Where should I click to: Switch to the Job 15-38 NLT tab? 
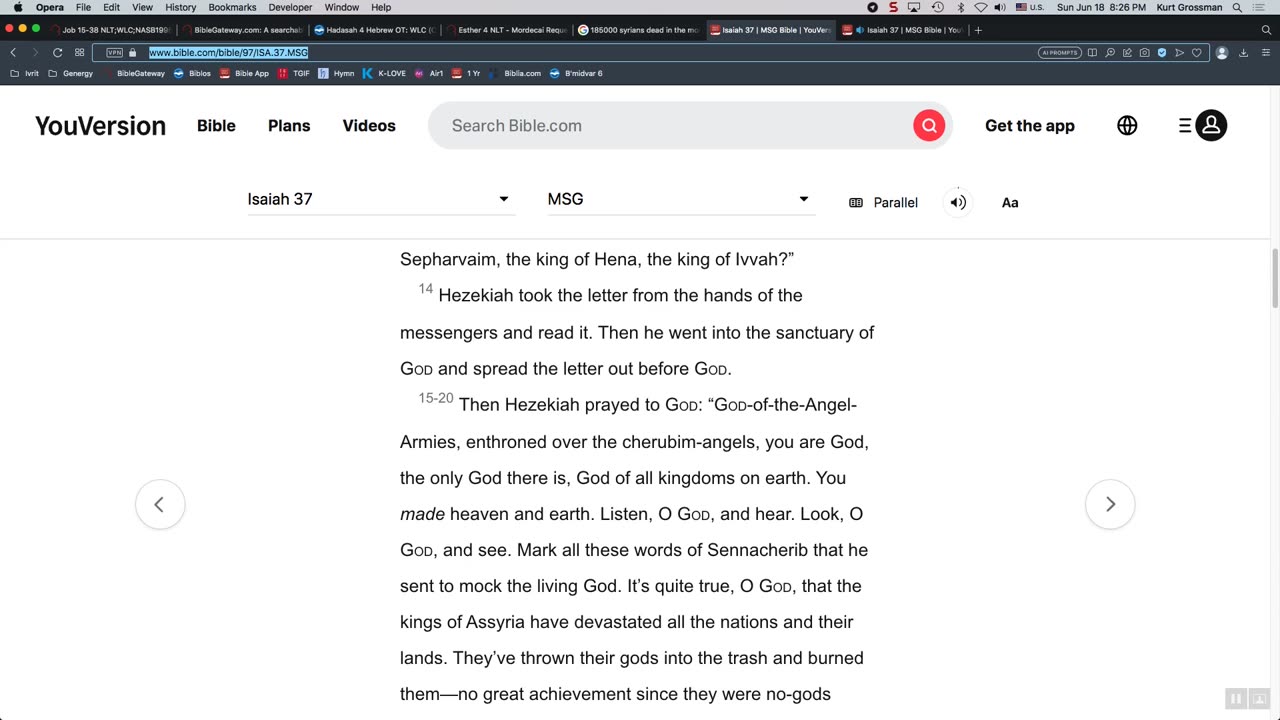point(112,30)
